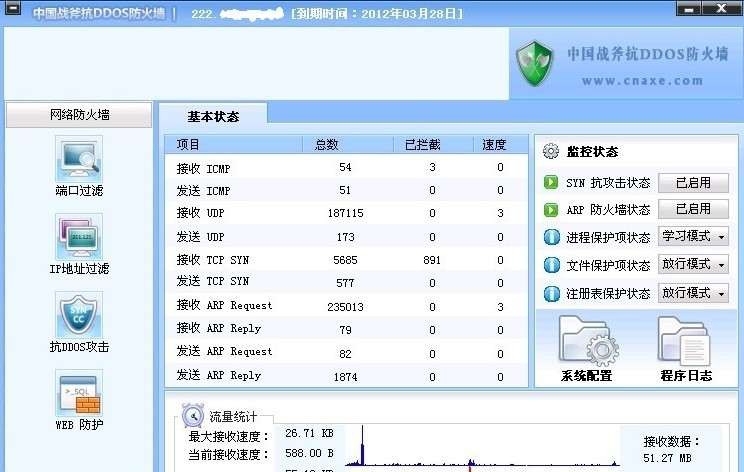Click the 891 intercepted value

tap(432, 260)
